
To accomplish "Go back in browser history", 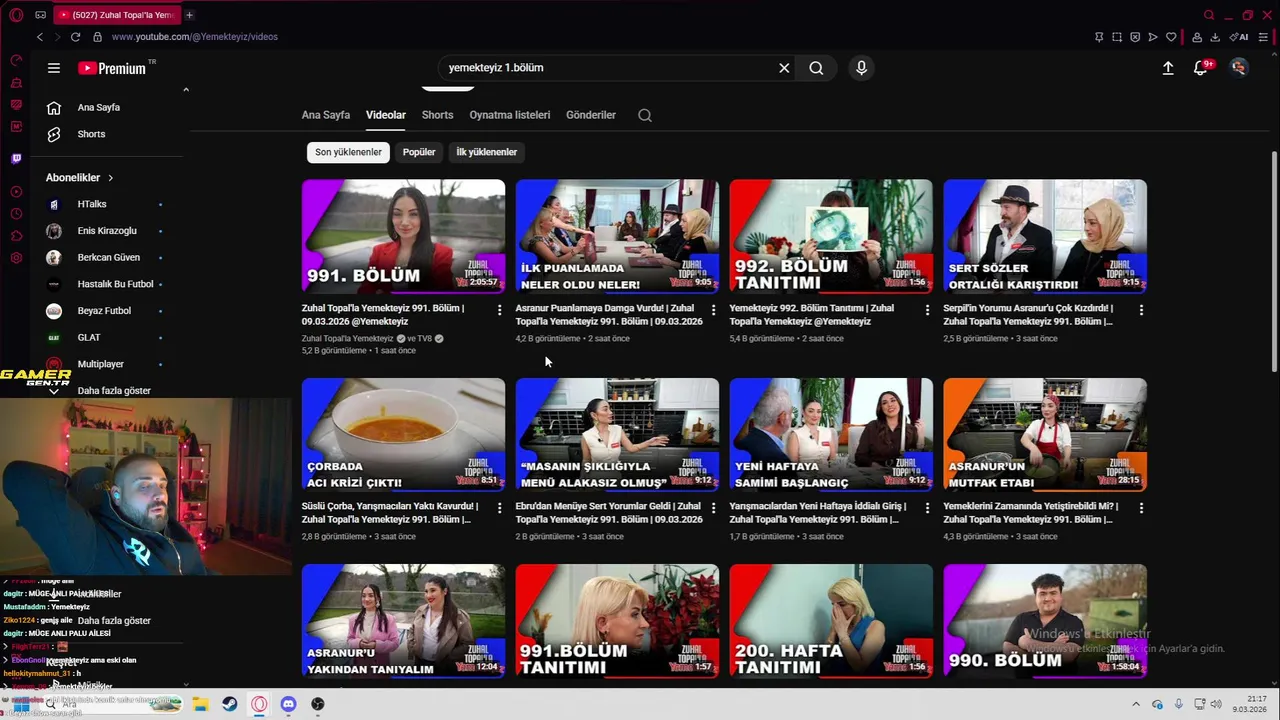I will pos(40,37).
